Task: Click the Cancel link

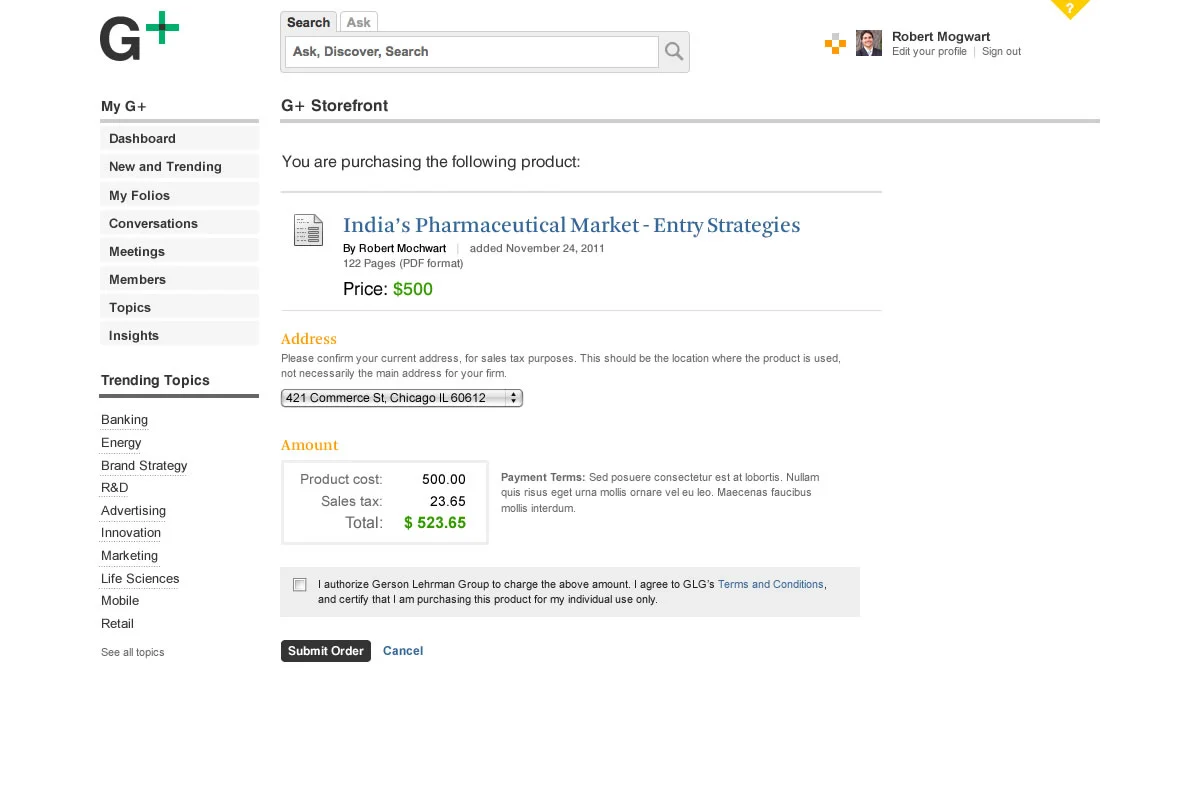Action: [x=403, y=651]
